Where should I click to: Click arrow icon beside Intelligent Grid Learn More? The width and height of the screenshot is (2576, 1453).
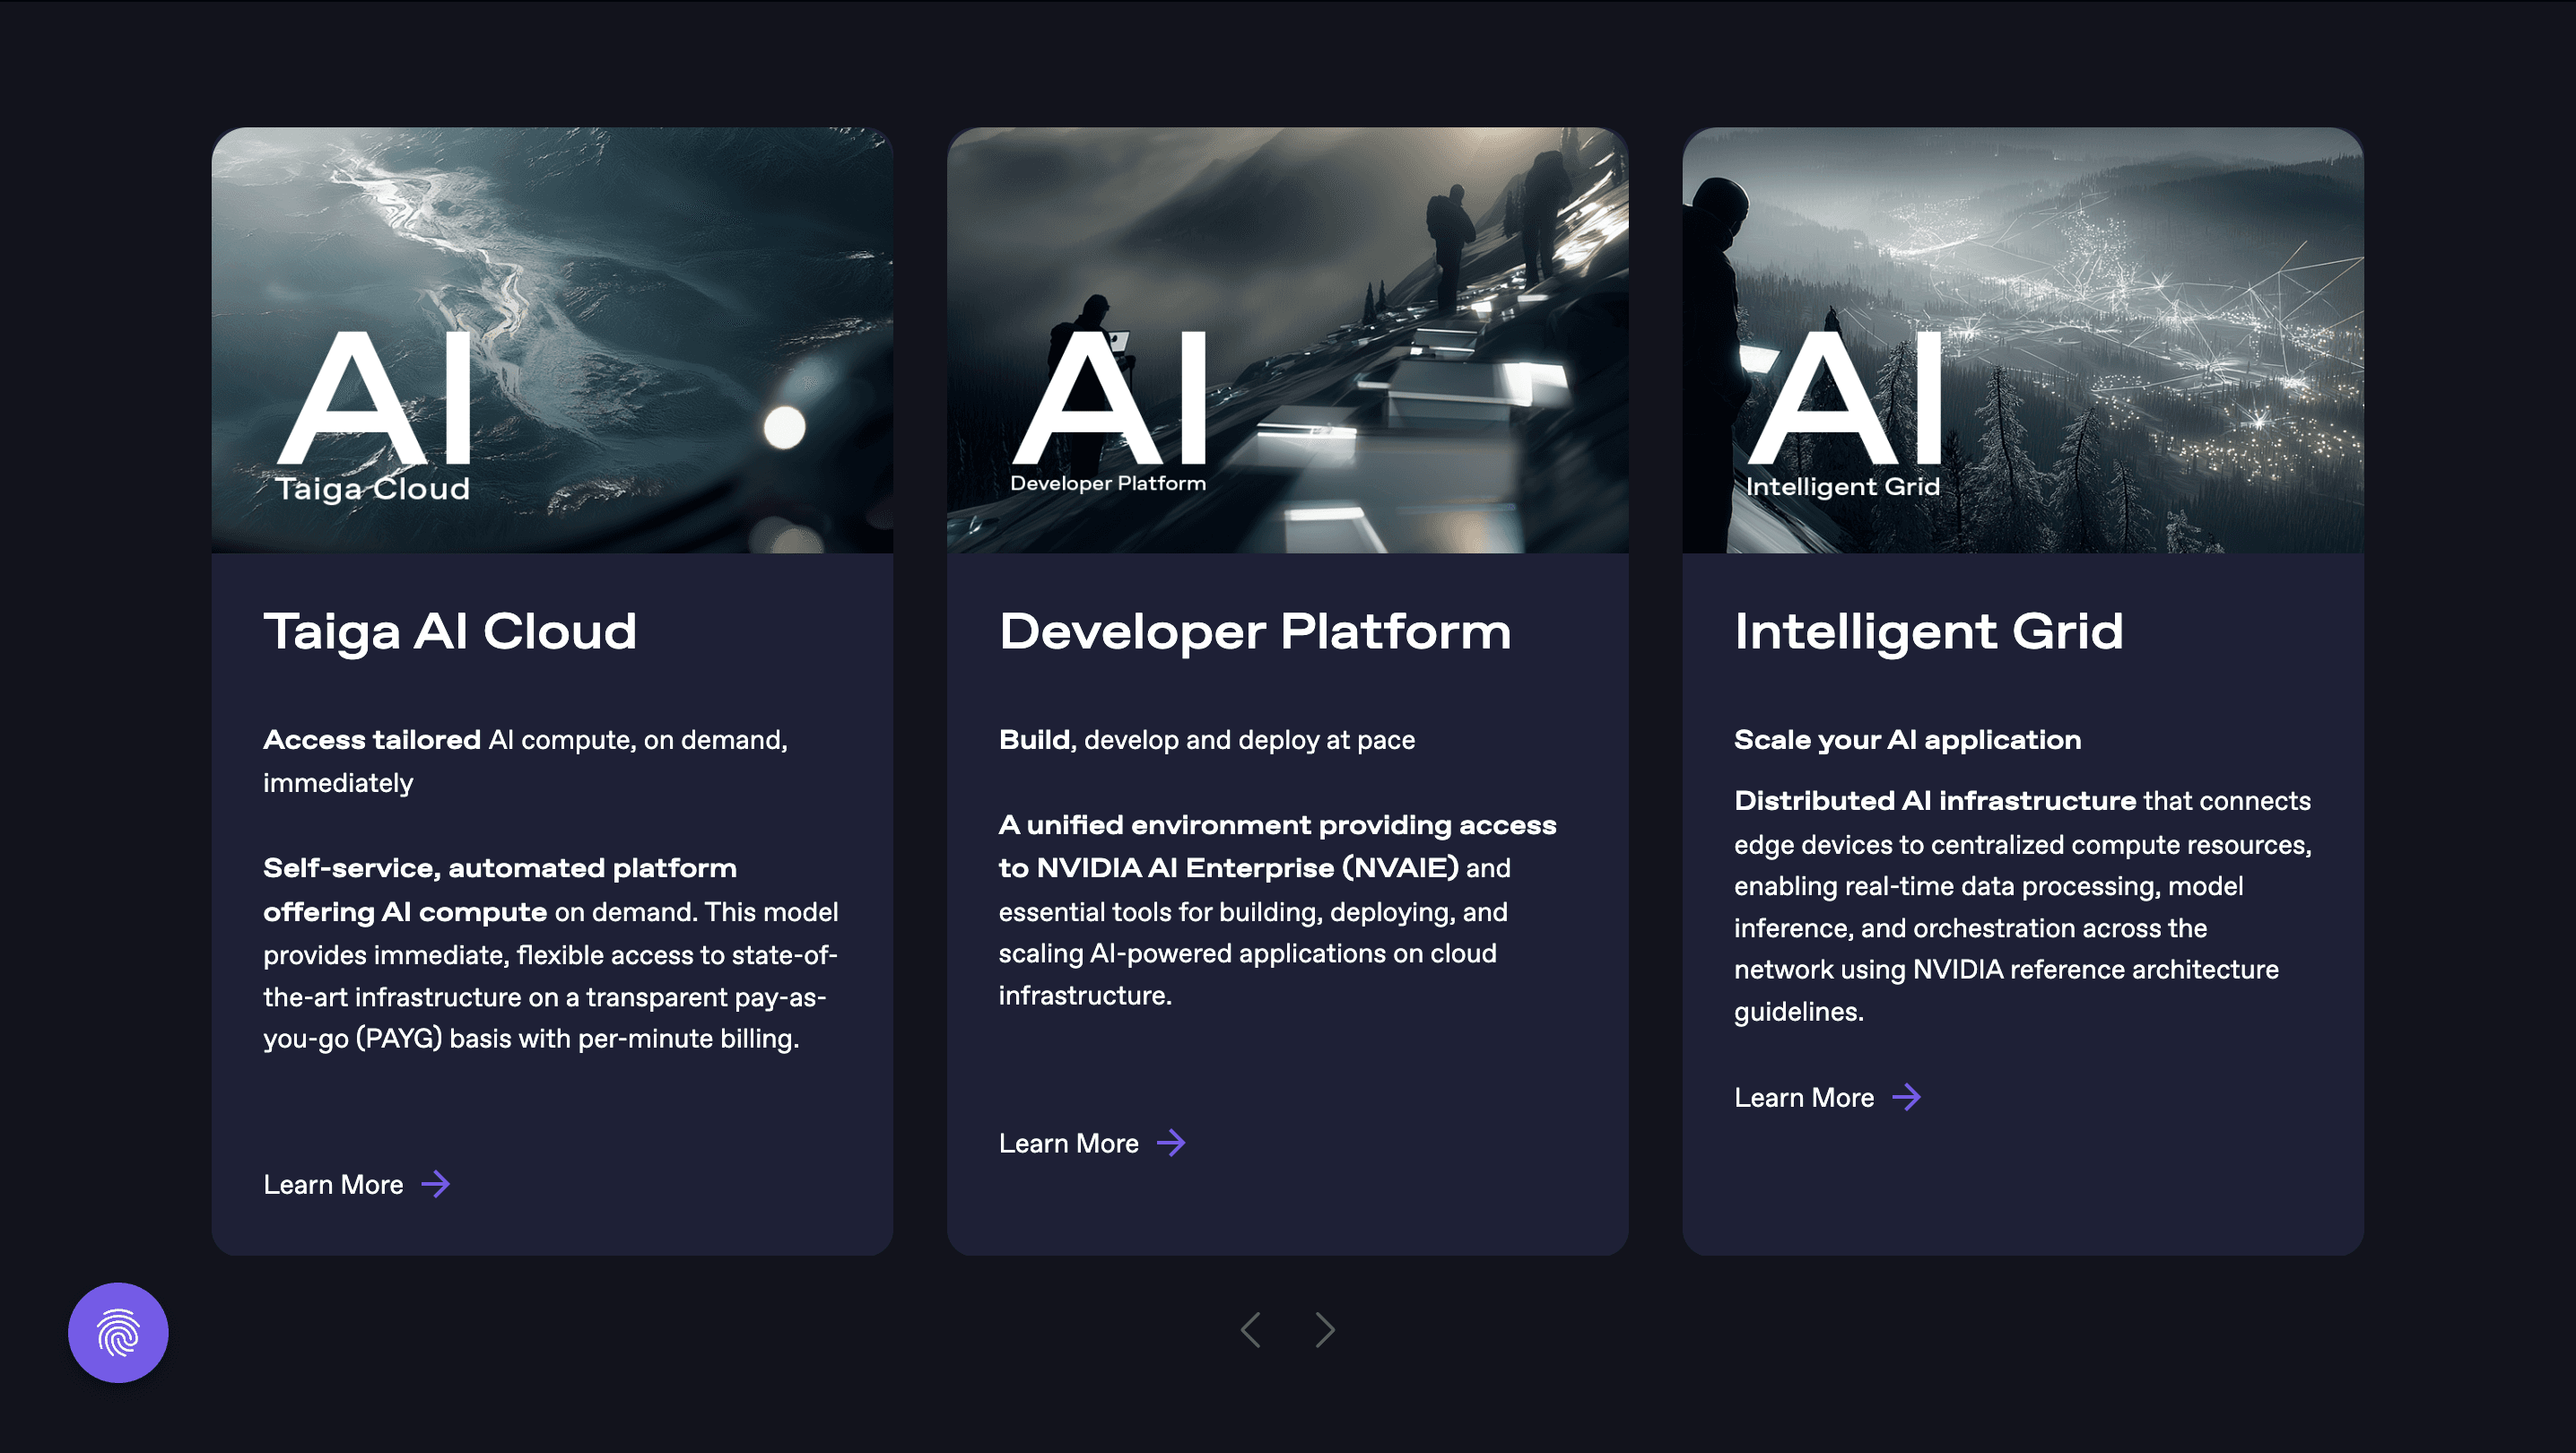coord(1906,1097)
